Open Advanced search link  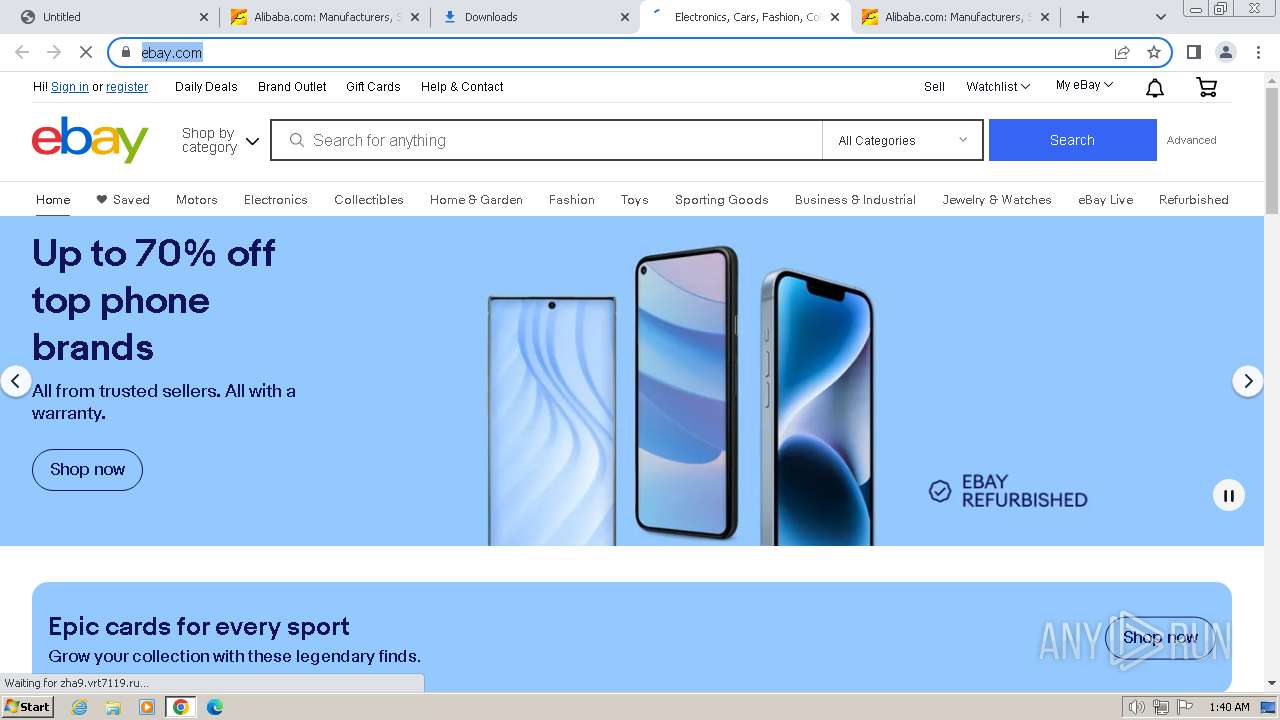pyautogui.click(x=1191, y=140)
